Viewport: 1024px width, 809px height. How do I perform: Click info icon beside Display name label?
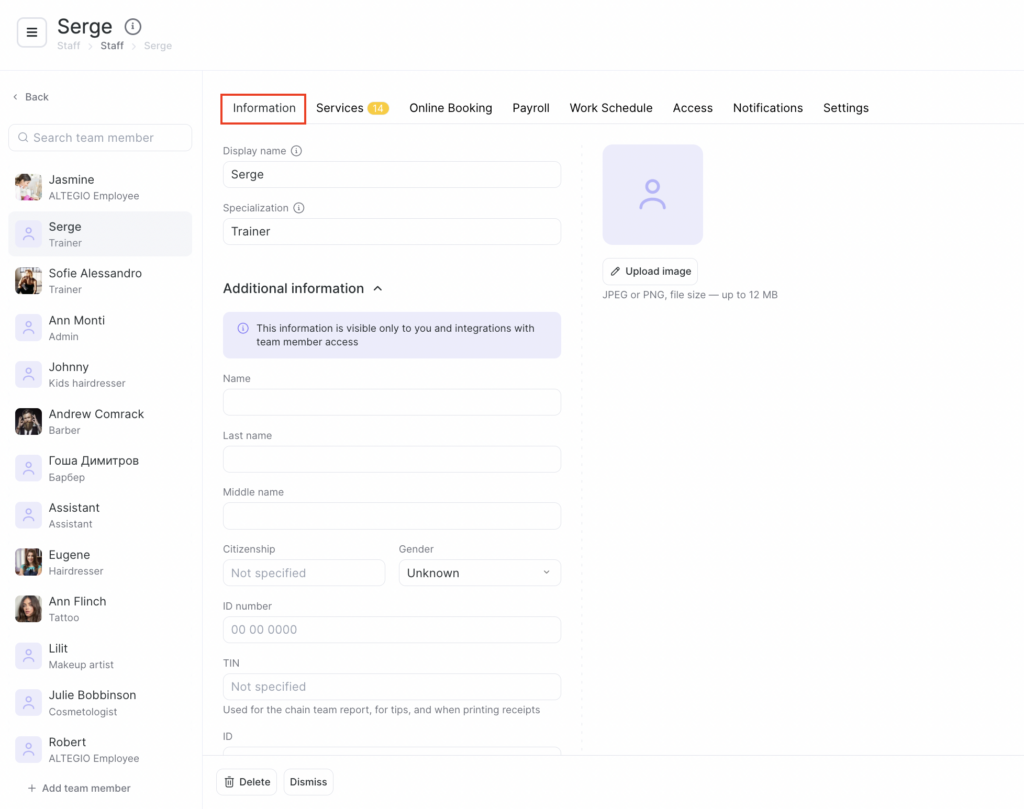(x=296, y=151)
